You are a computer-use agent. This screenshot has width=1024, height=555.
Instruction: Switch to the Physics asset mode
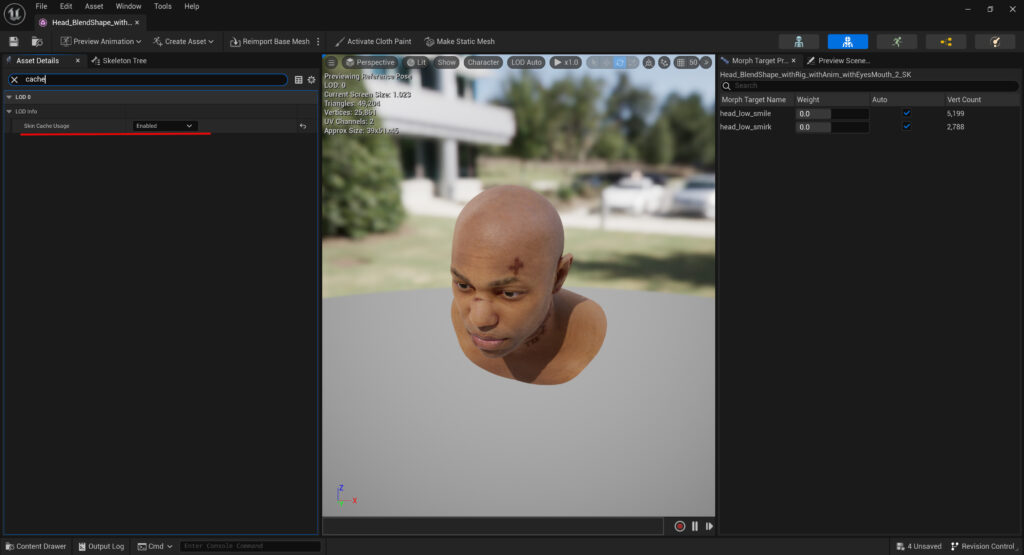pos(994,41)
